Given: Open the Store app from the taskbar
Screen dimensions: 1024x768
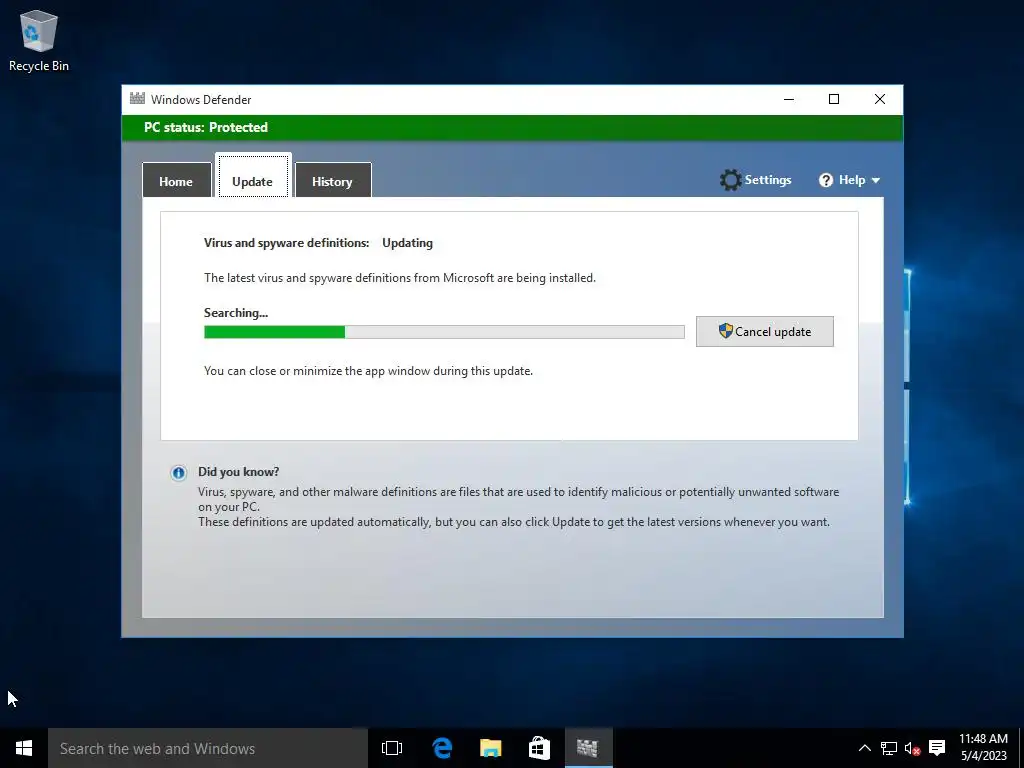Looking at the screenshot, I should click(539, 748).
